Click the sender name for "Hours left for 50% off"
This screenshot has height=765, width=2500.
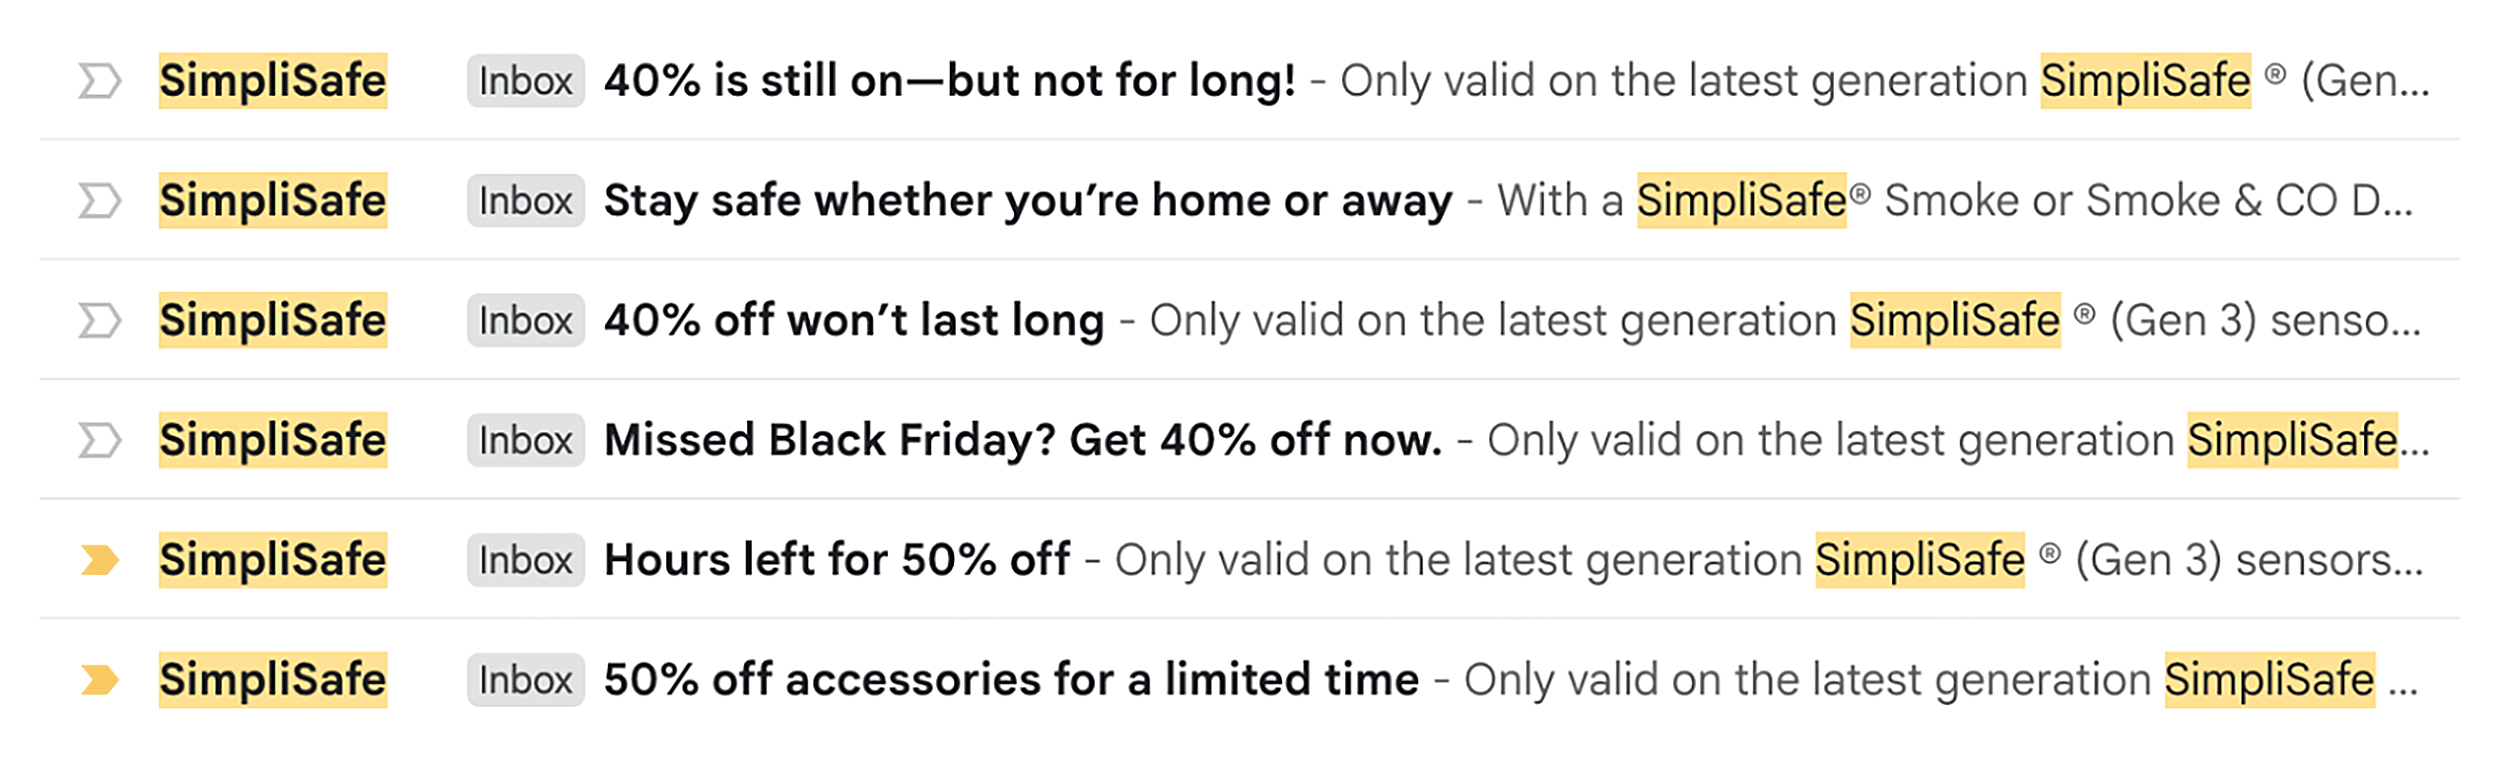pyautogui.click(x=272, y=560)
